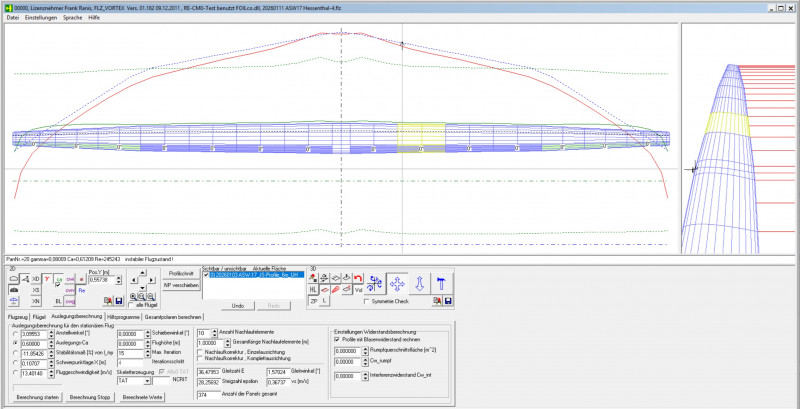The width and height of the screenshot is (800, 409).
Task: Switch to the Hilfsprogramme tab
Action: pyautogui.click(x=123, y=316)
